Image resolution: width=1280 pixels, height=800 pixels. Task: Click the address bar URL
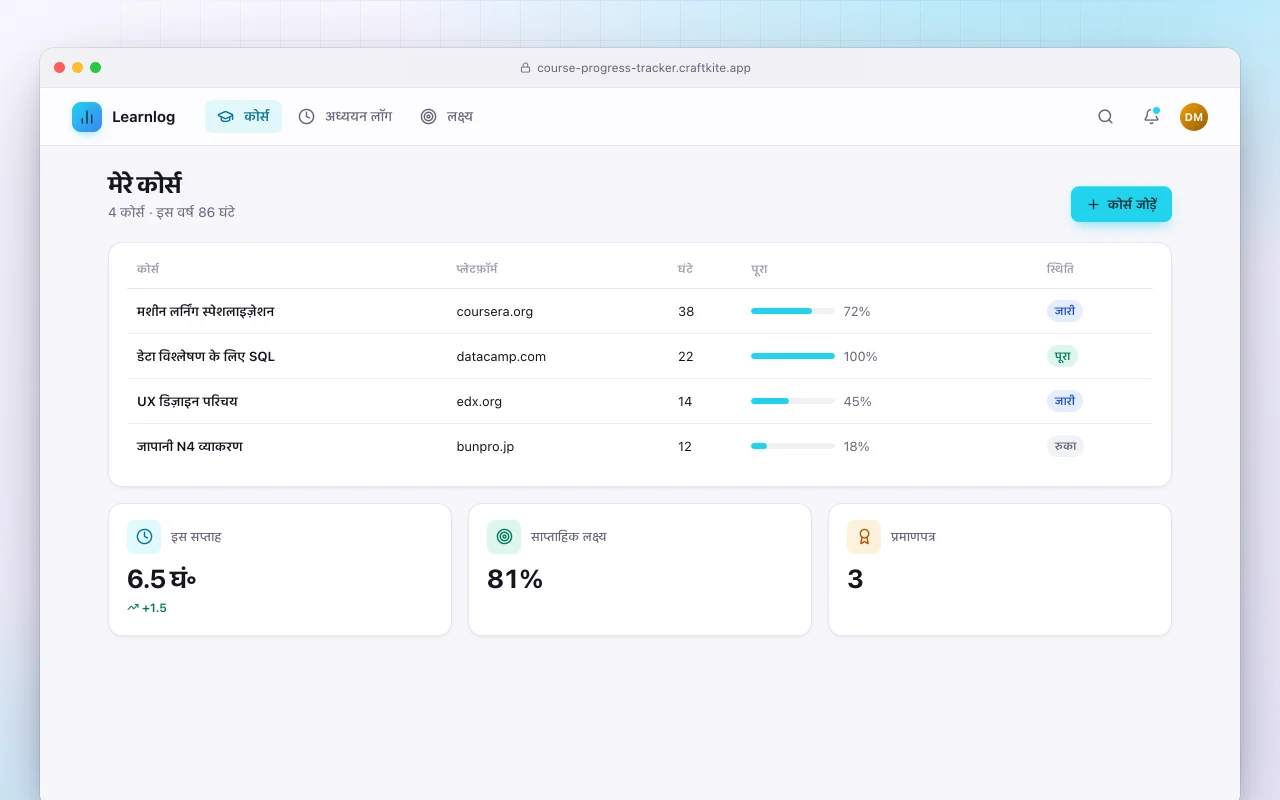pos(644,68)
